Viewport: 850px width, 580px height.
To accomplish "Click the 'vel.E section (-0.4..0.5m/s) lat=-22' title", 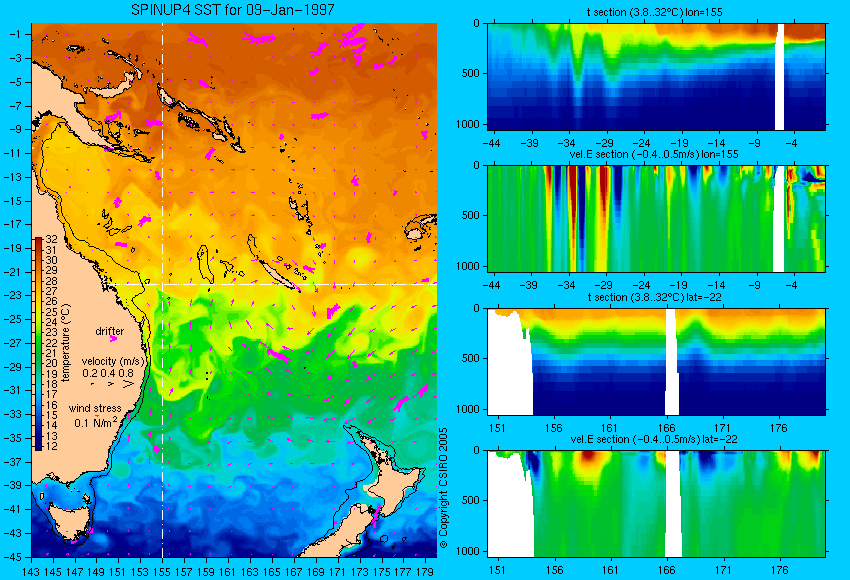I will point(654,439).
